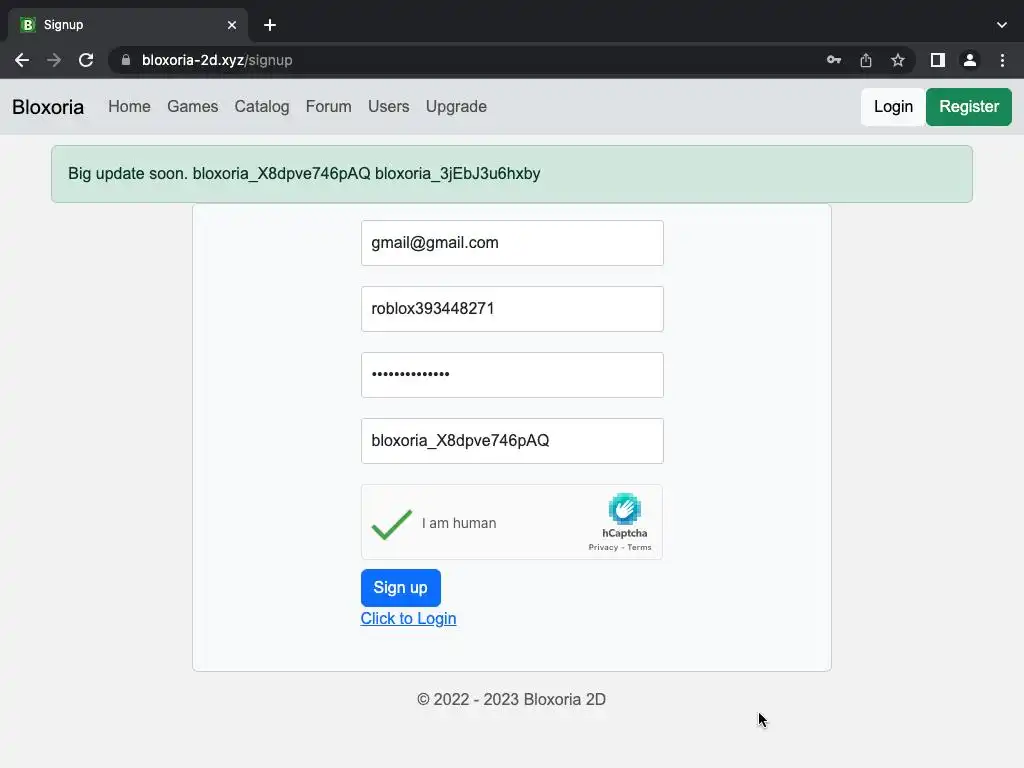Submit the form with Sign up

click(x=401, y=588)
